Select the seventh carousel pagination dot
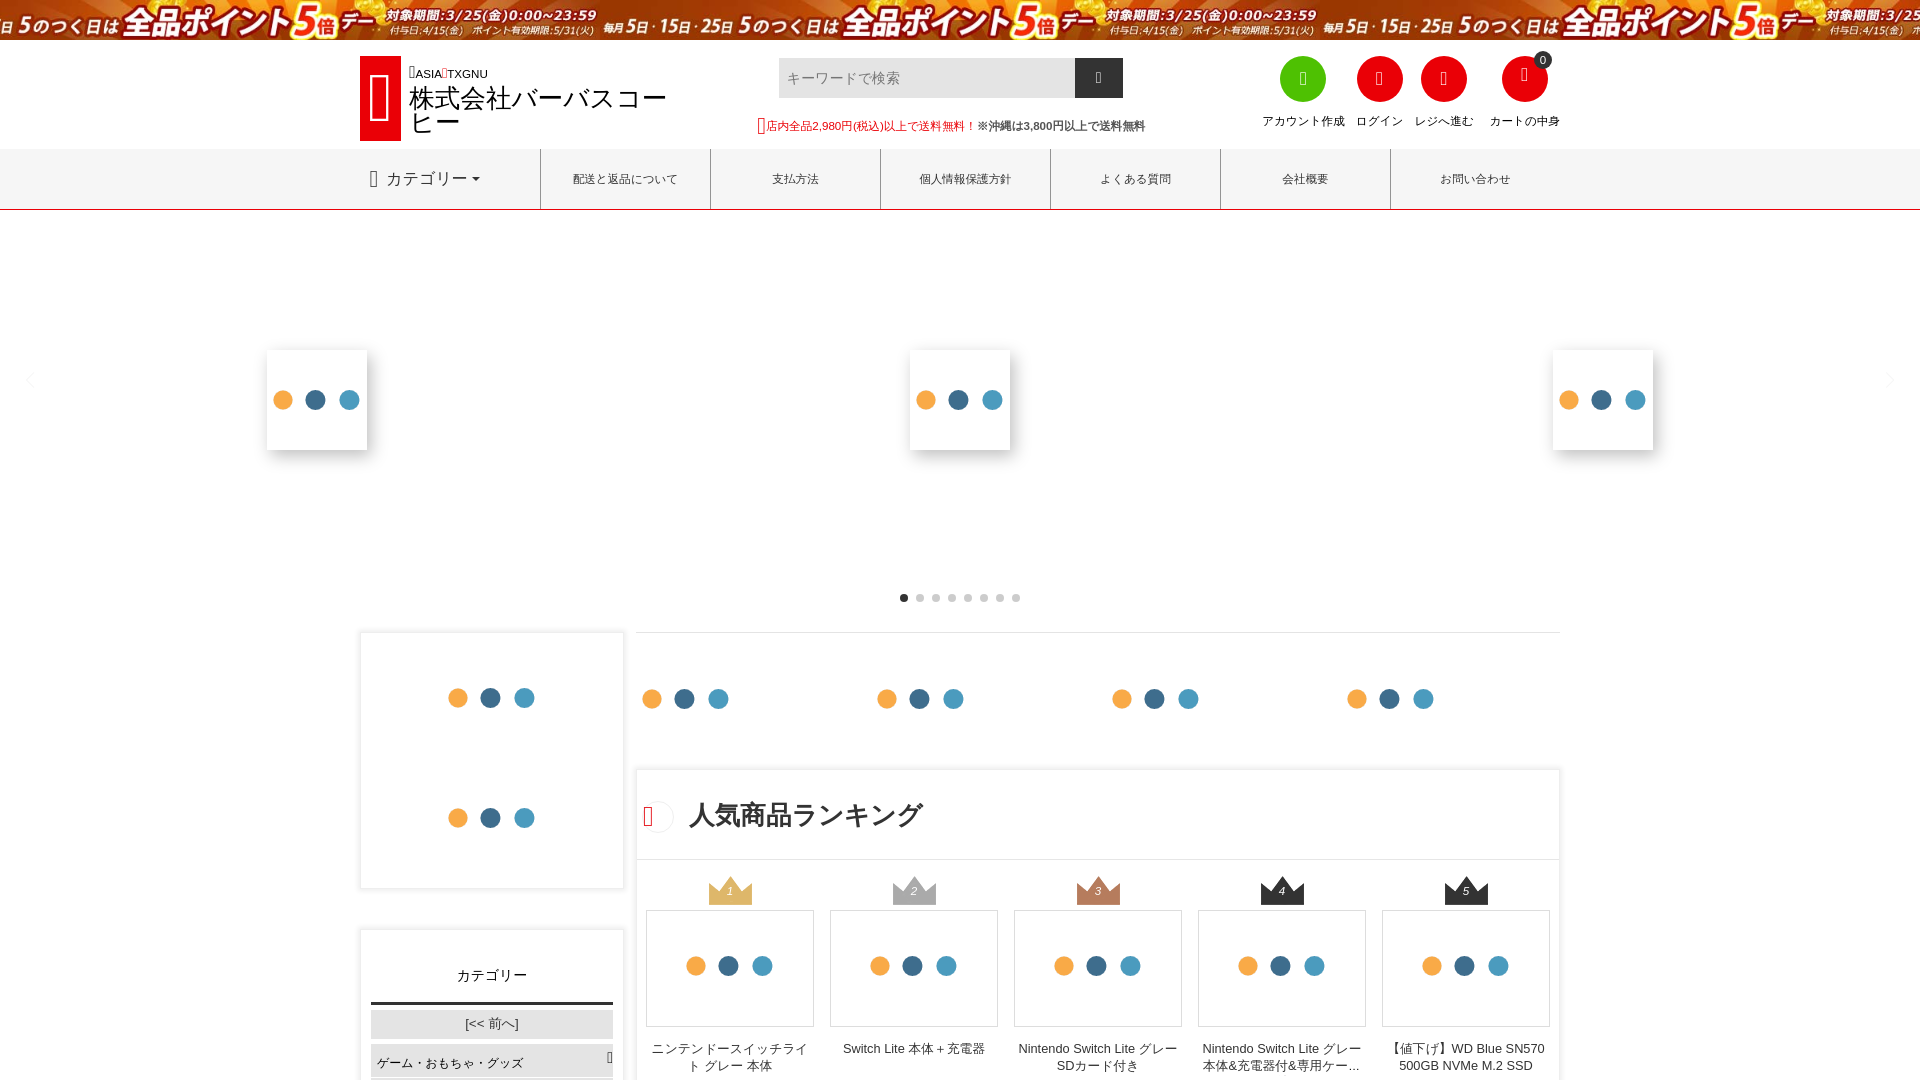 point(1000,598)
